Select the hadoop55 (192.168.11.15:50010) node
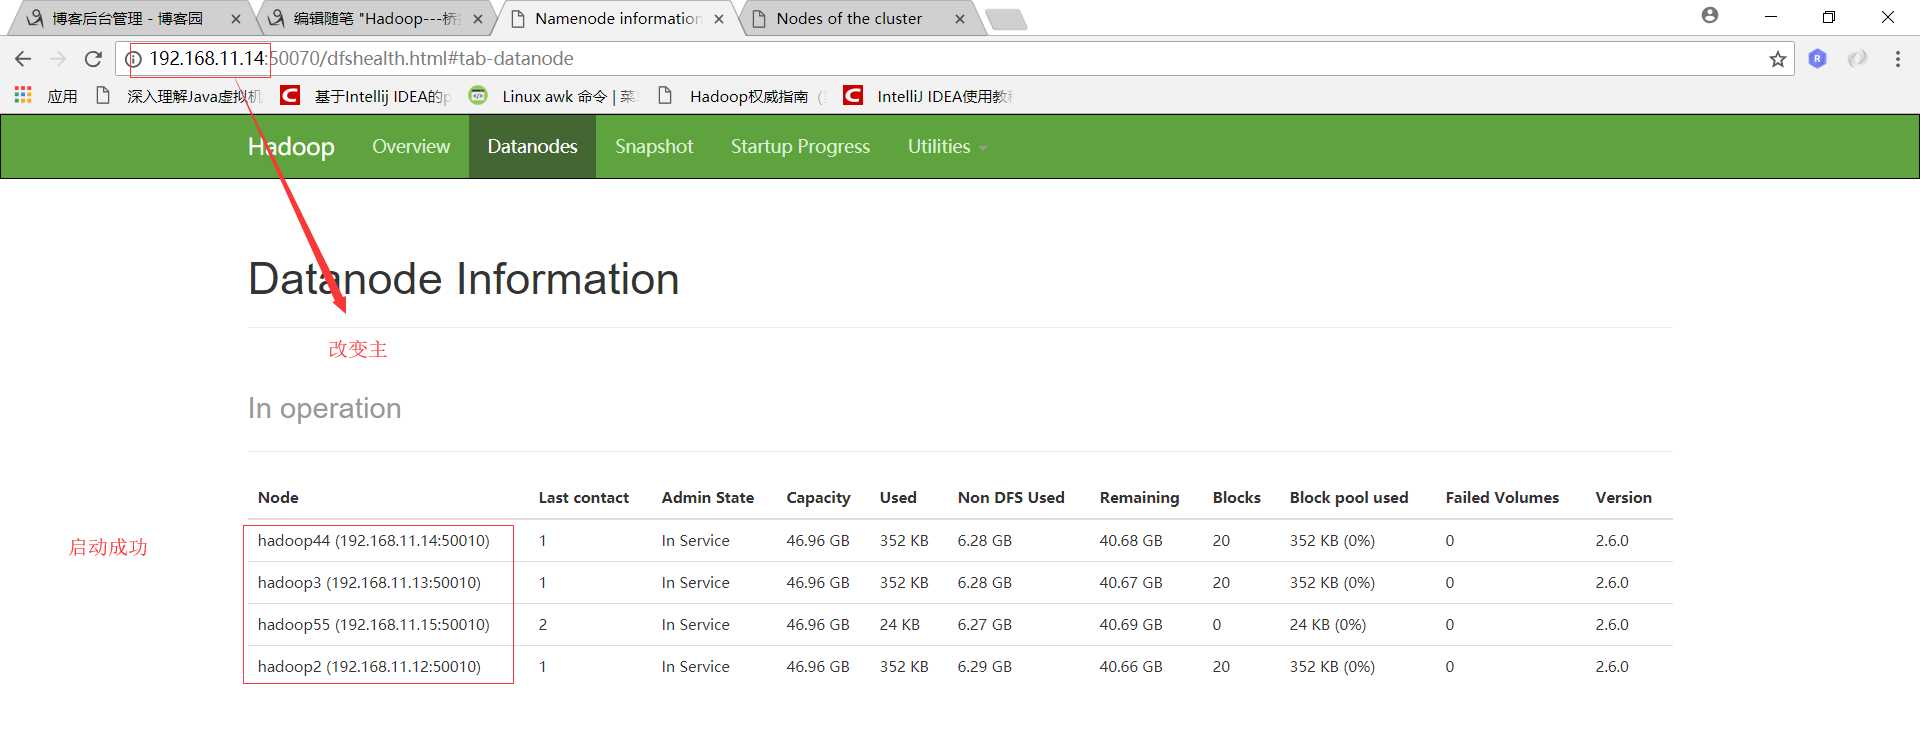 coord(373,624)
